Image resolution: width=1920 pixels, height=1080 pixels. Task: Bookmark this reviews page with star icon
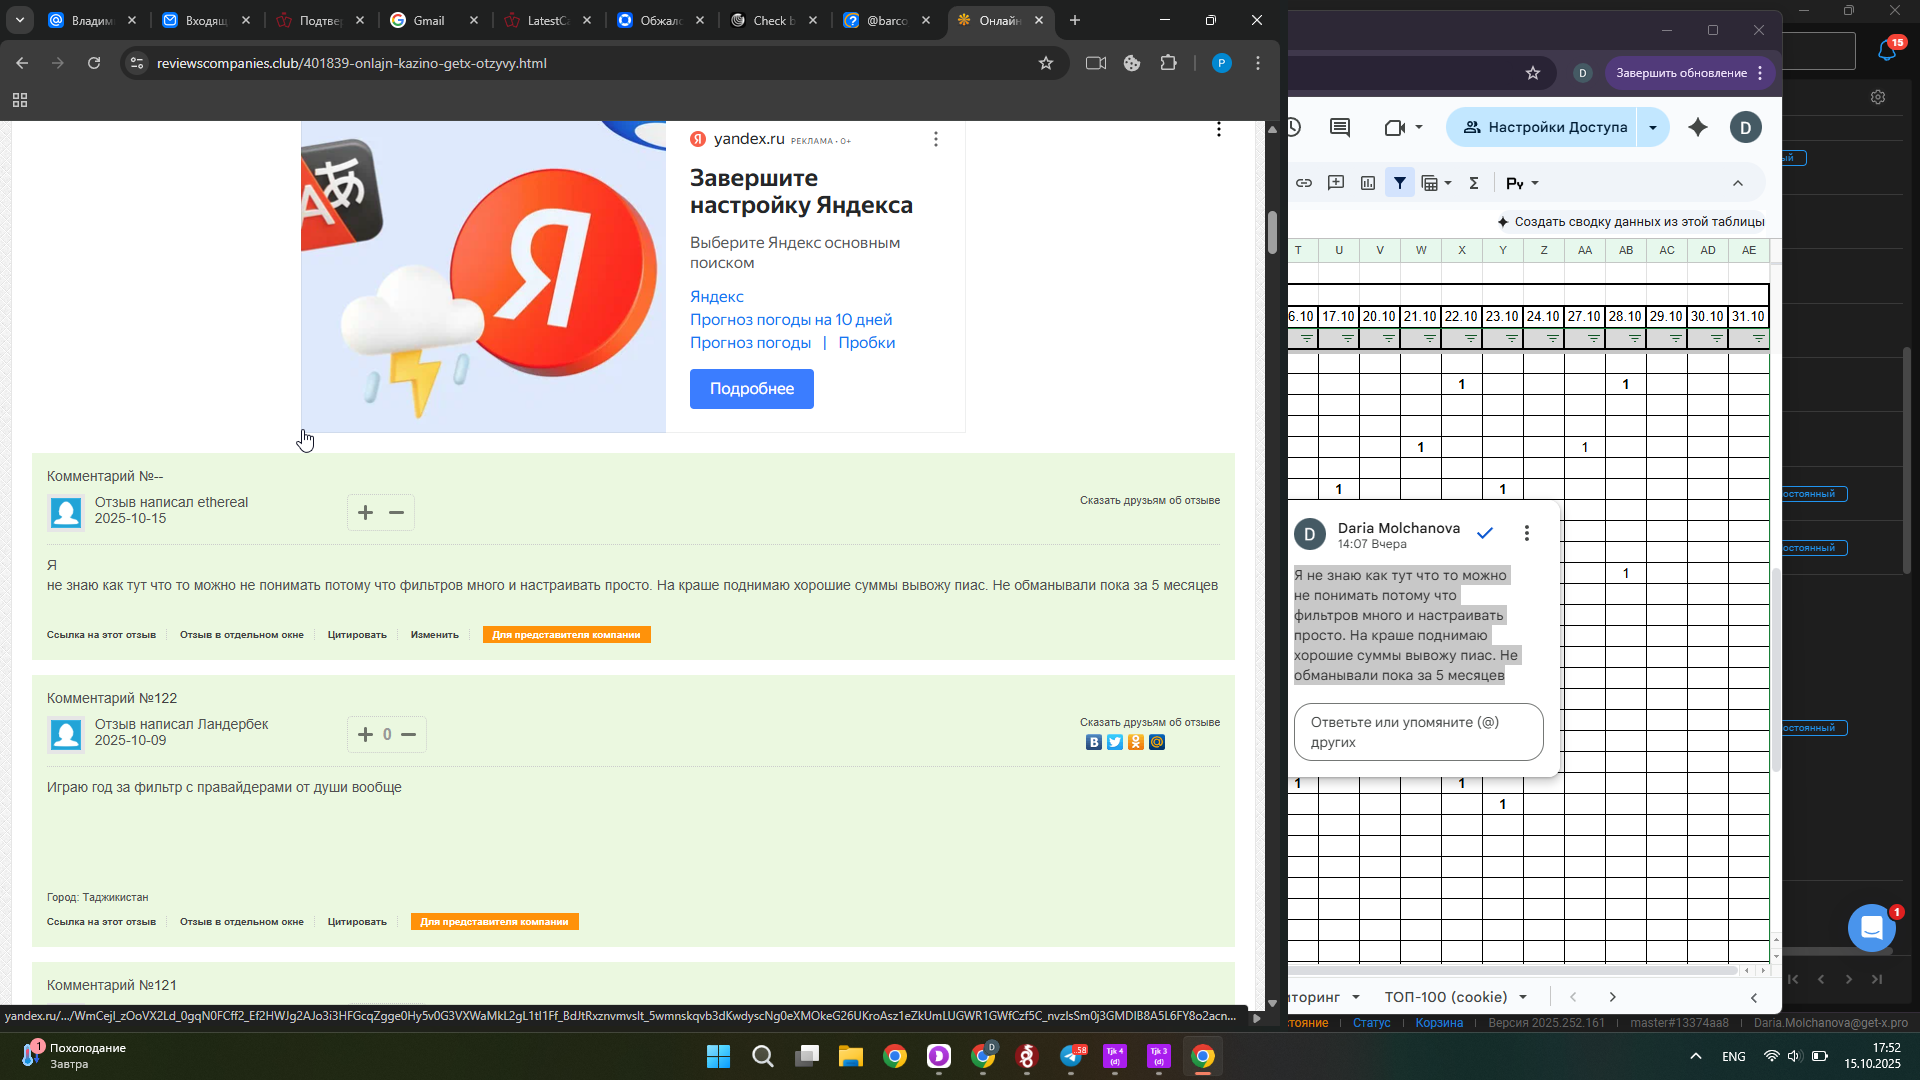click(1046, 63)
